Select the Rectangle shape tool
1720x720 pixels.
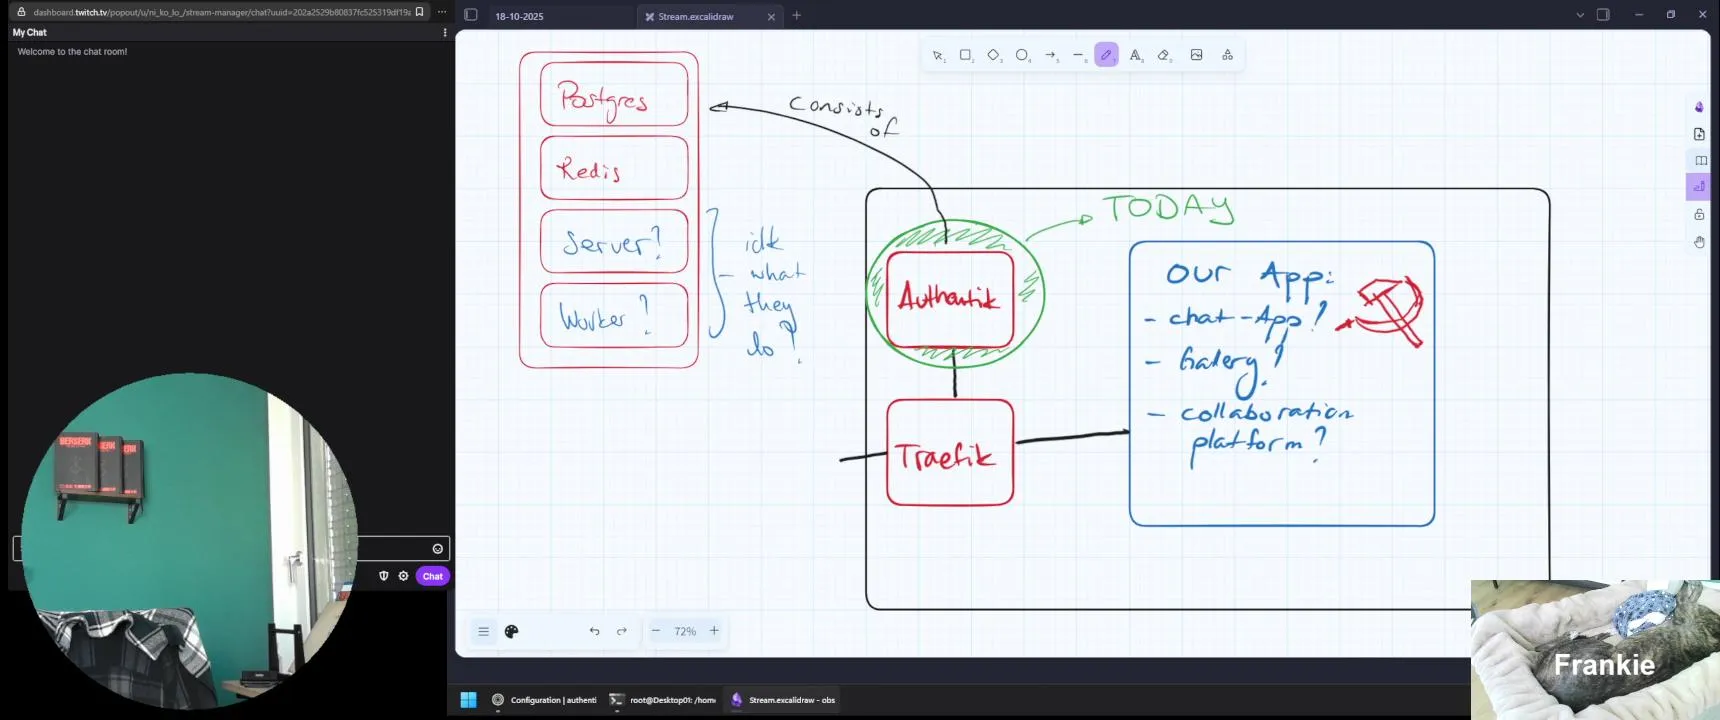click(966, 56)
